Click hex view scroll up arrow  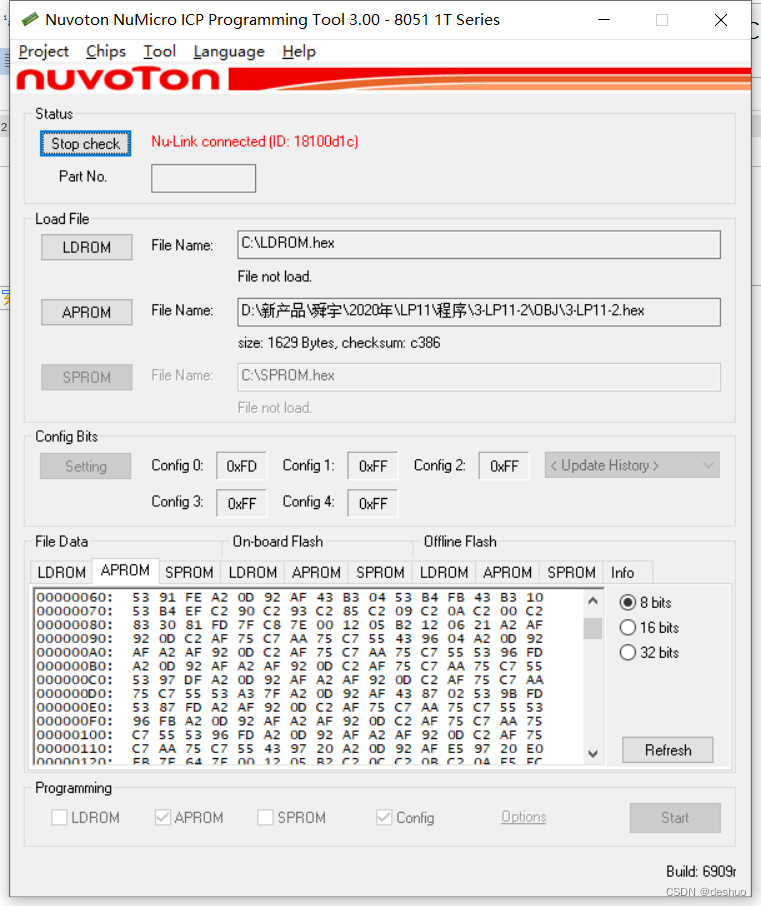[593, 601]
